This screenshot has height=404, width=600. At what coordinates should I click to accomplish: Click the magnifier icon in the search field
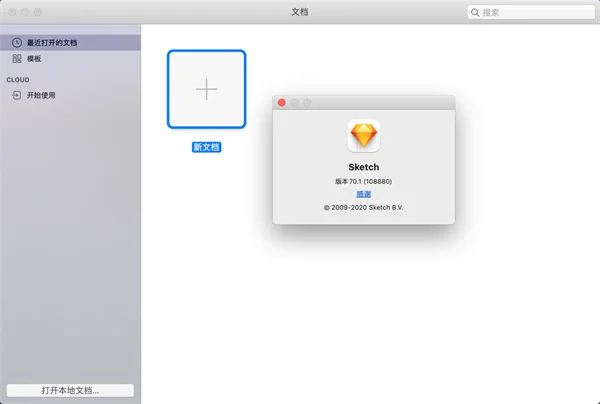point(475,13)
